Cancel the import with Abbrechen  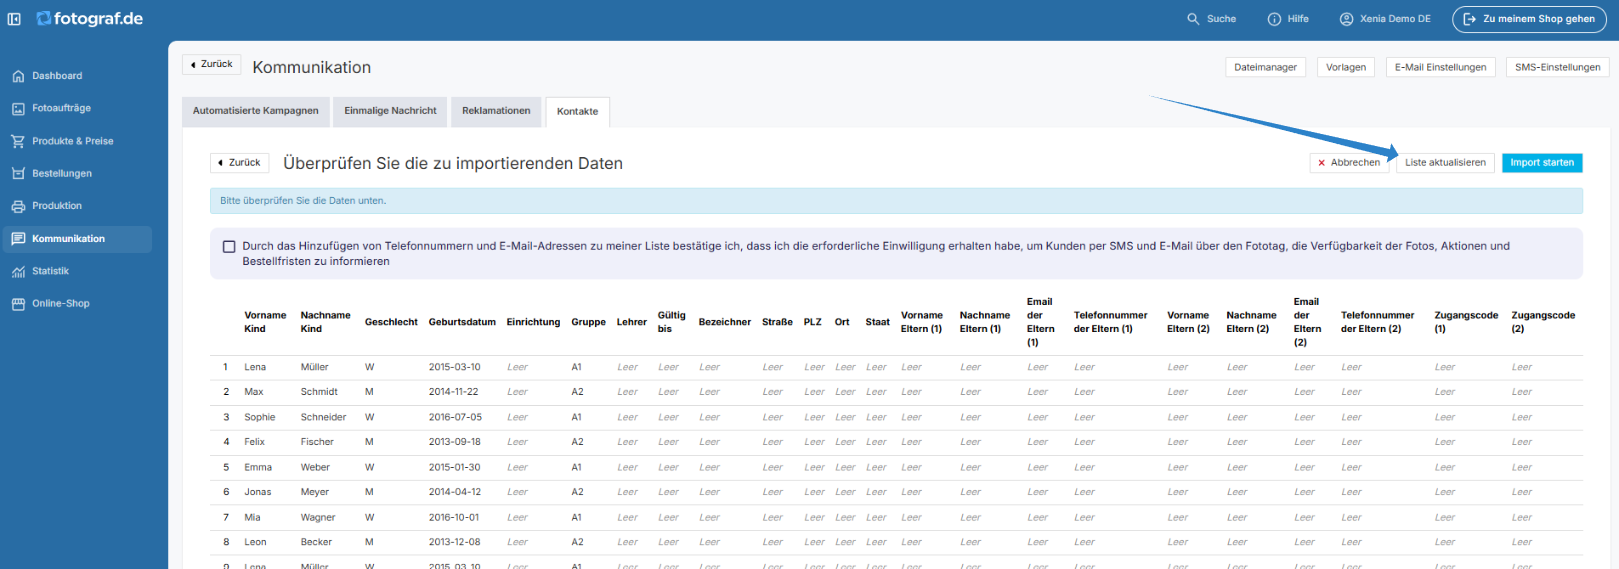click(1349, 163)
